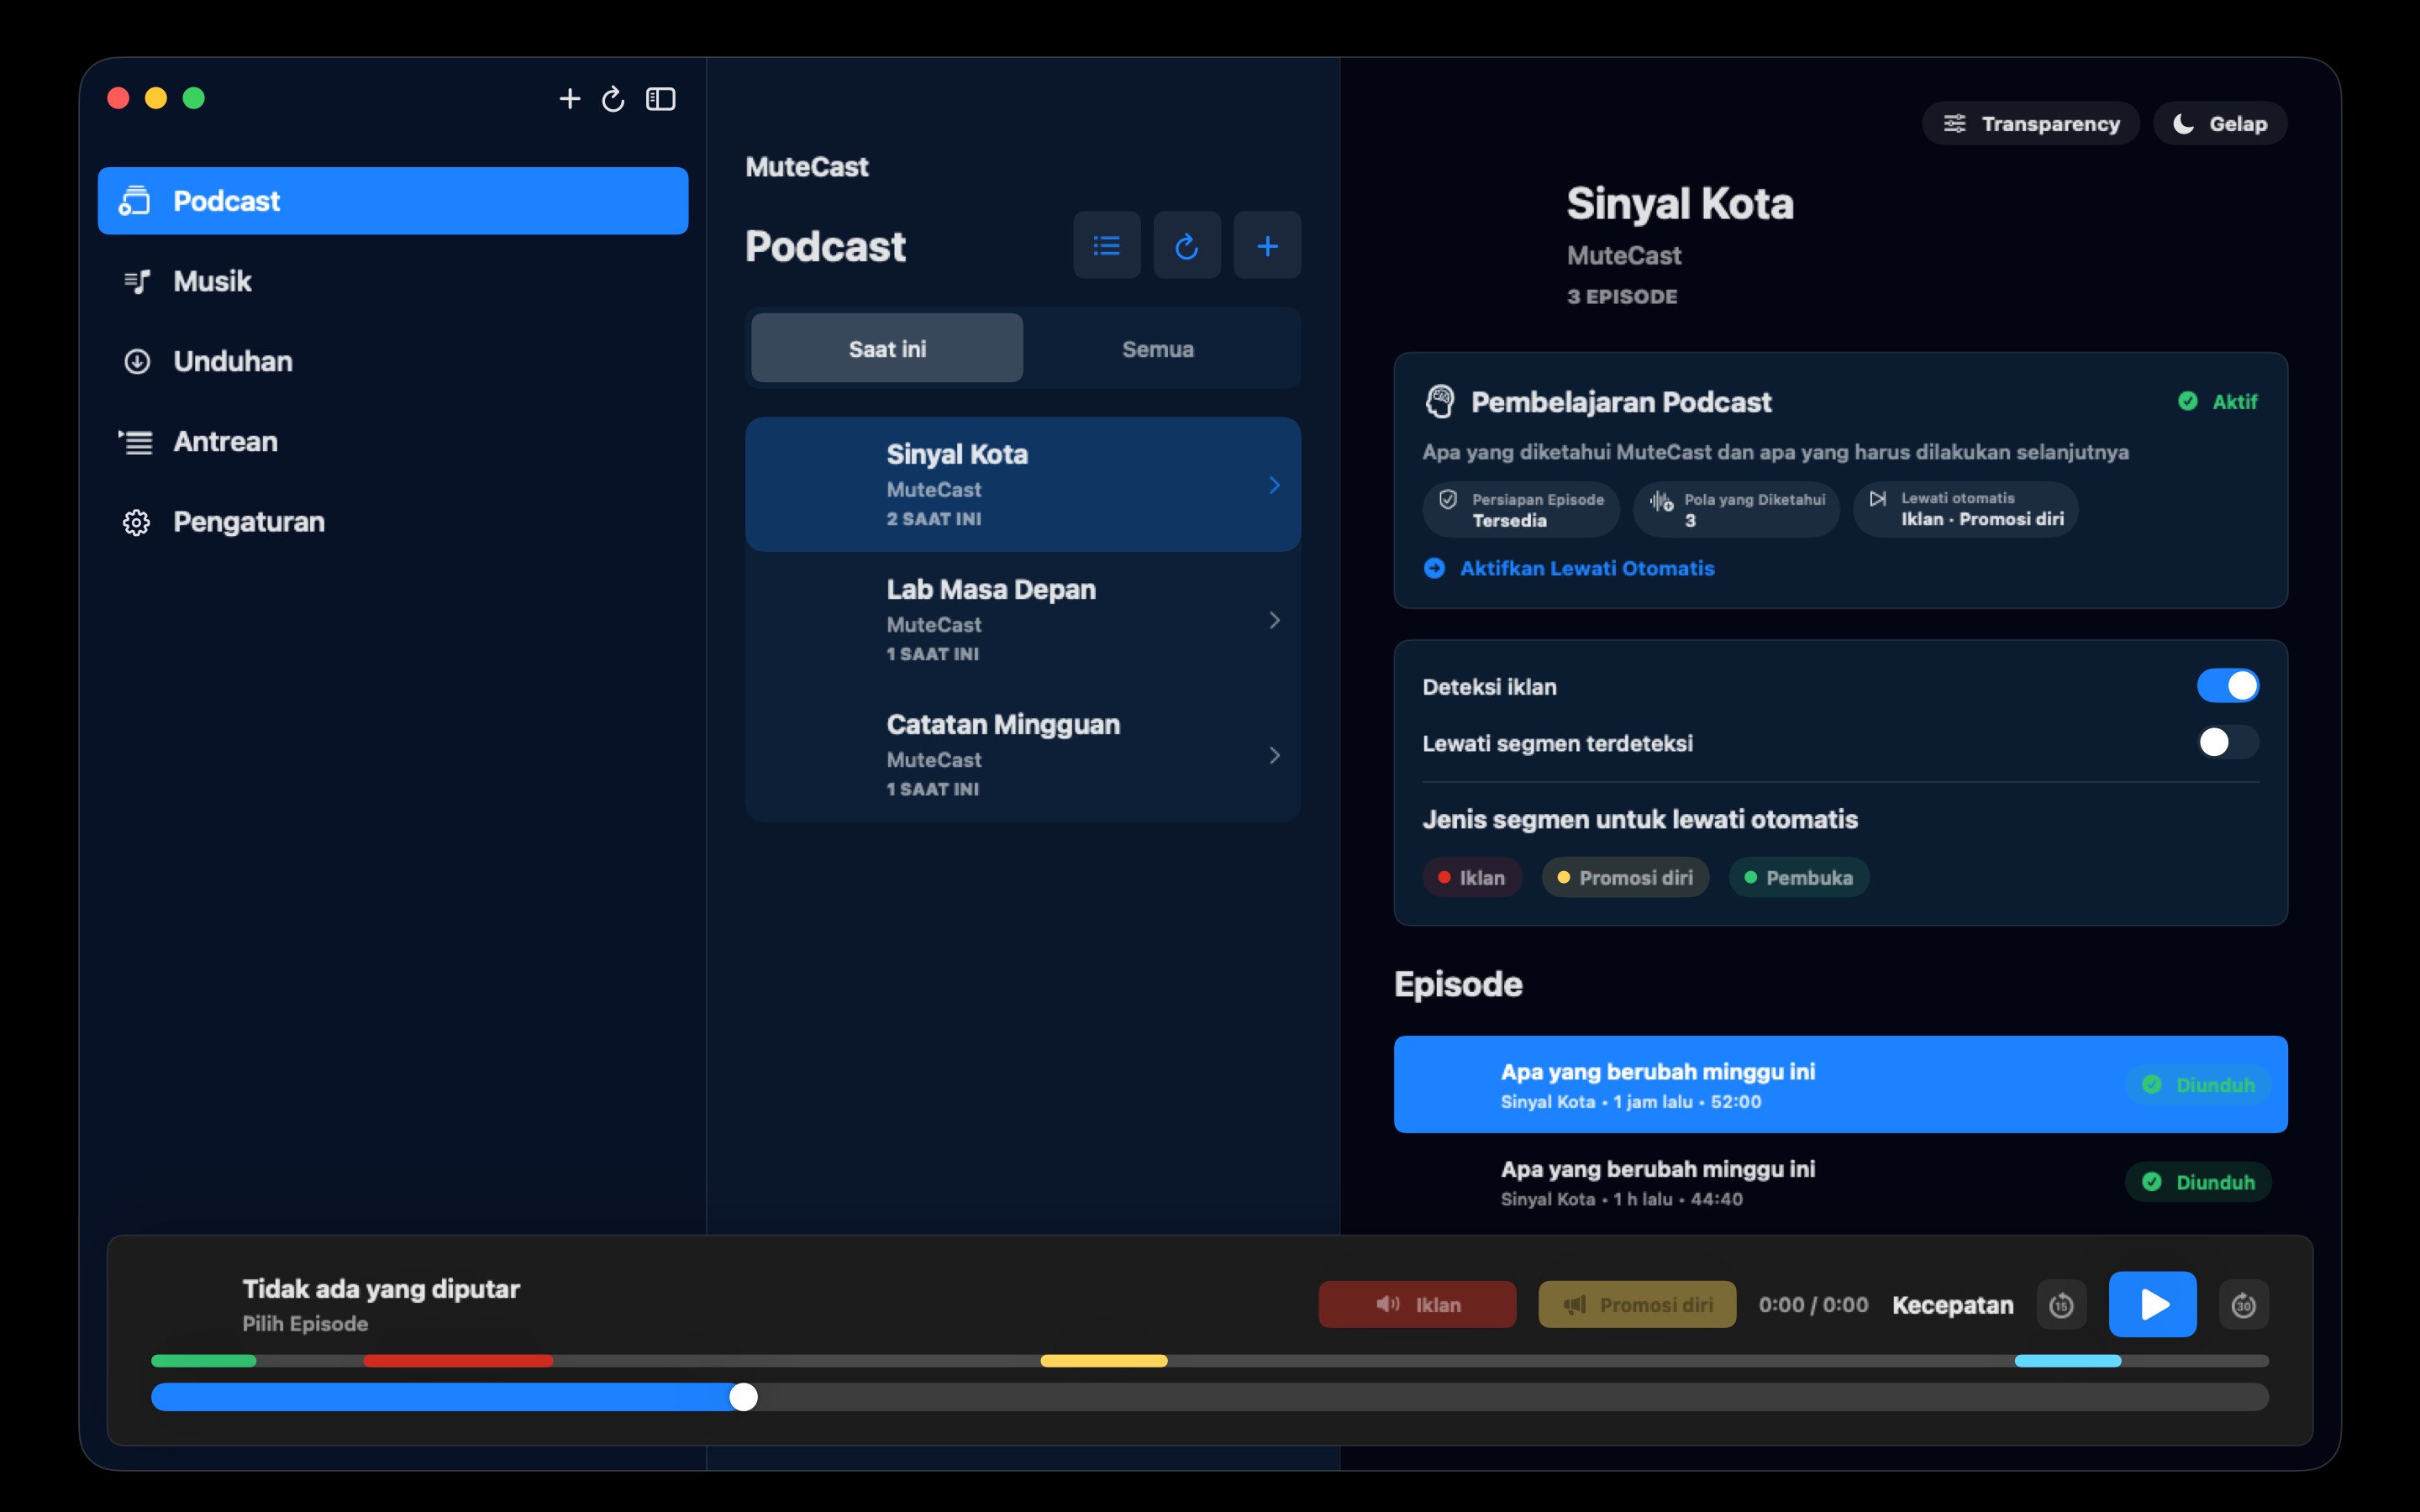Open the Podcast section in the sidebar

click(392, 201)
